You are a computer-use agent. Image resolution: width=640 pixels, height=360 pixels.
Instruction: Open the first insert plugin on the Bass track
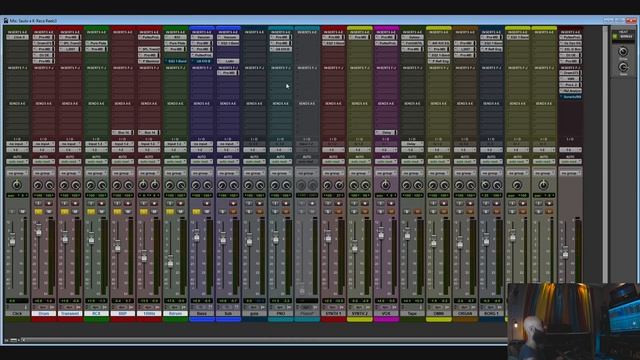pyautogui.click(x=202, y=37)
